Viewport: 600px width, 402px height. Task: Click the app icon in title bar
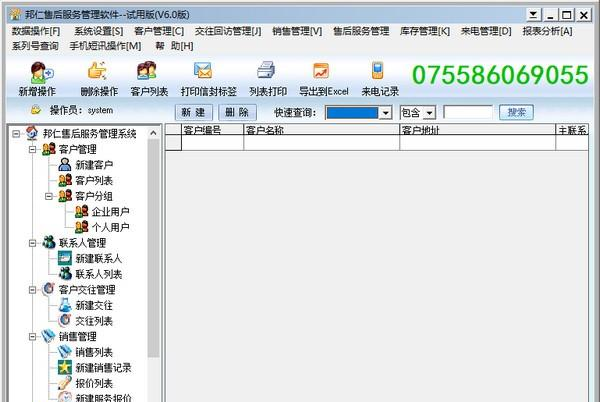coord(16,15)
